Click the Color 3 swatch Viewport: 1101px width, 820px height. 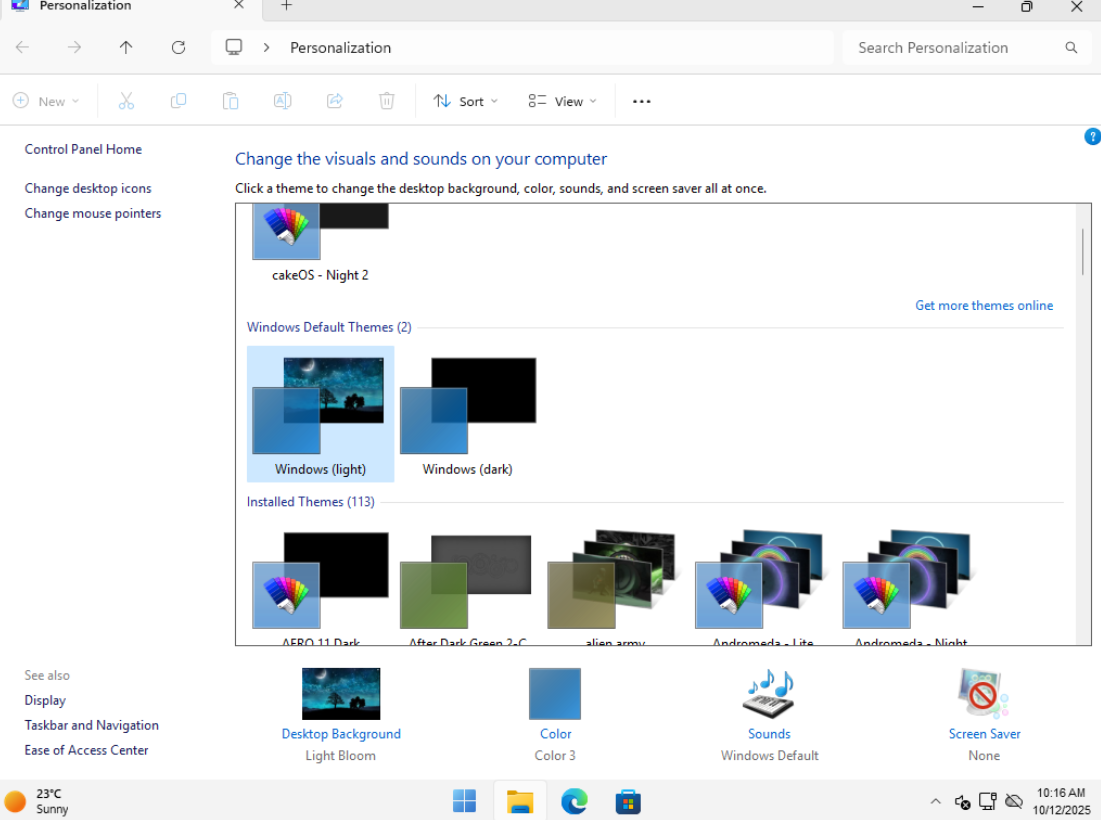(x=555, y=694)
